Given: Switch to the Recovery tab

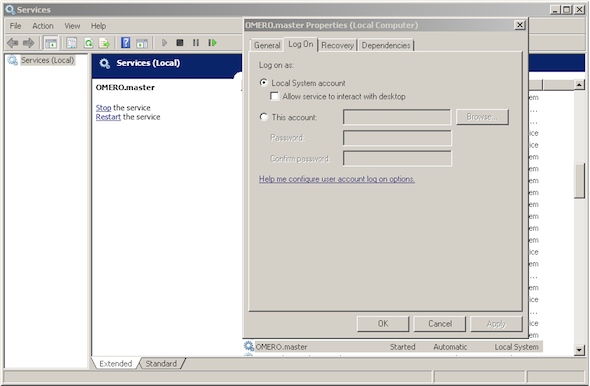Looking at the screenshot, I should click(x=338, y=45).
